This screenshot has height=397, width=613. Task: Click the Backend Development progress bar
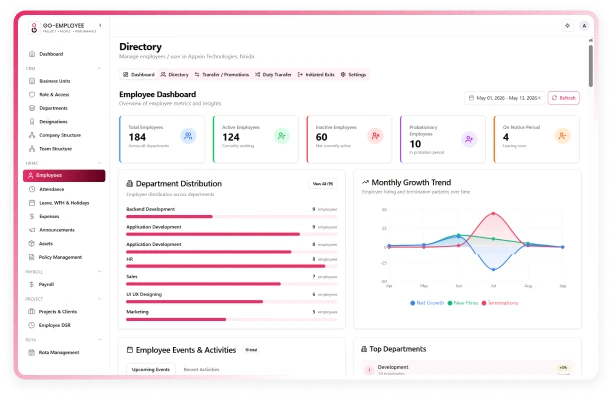click(x=231, y=216)
